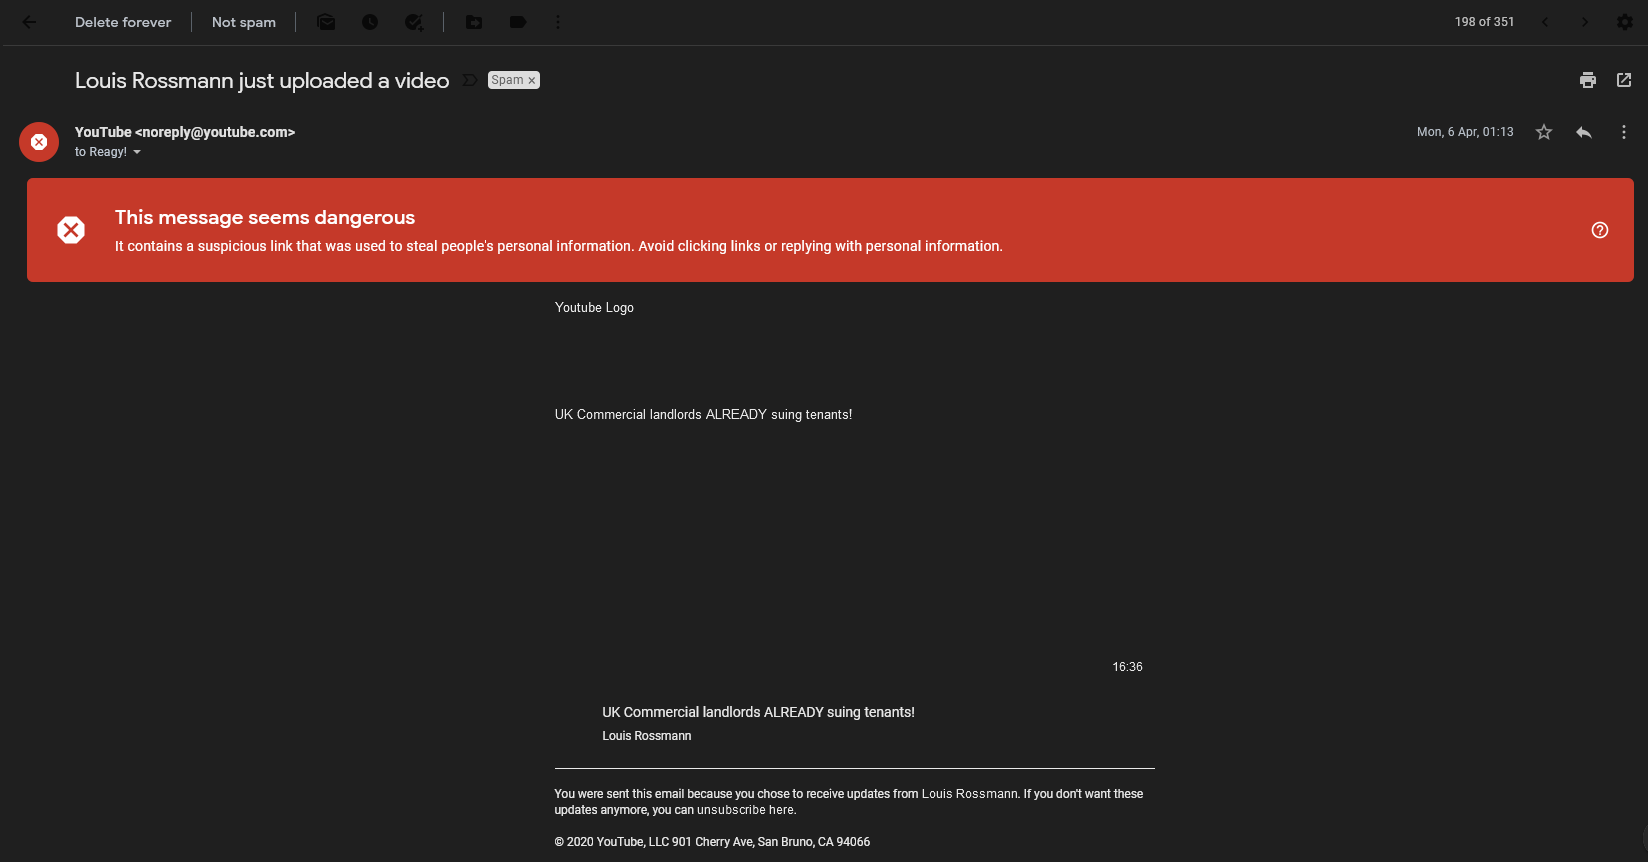Go to the newer message
The image size is (1648, 862).
[x=1545, y=22]
